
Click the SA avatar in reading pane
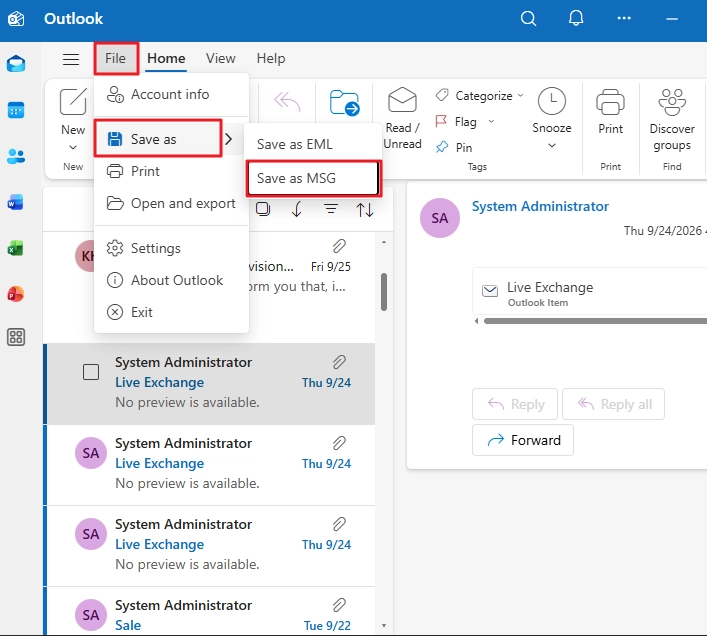tap(440, 218)
